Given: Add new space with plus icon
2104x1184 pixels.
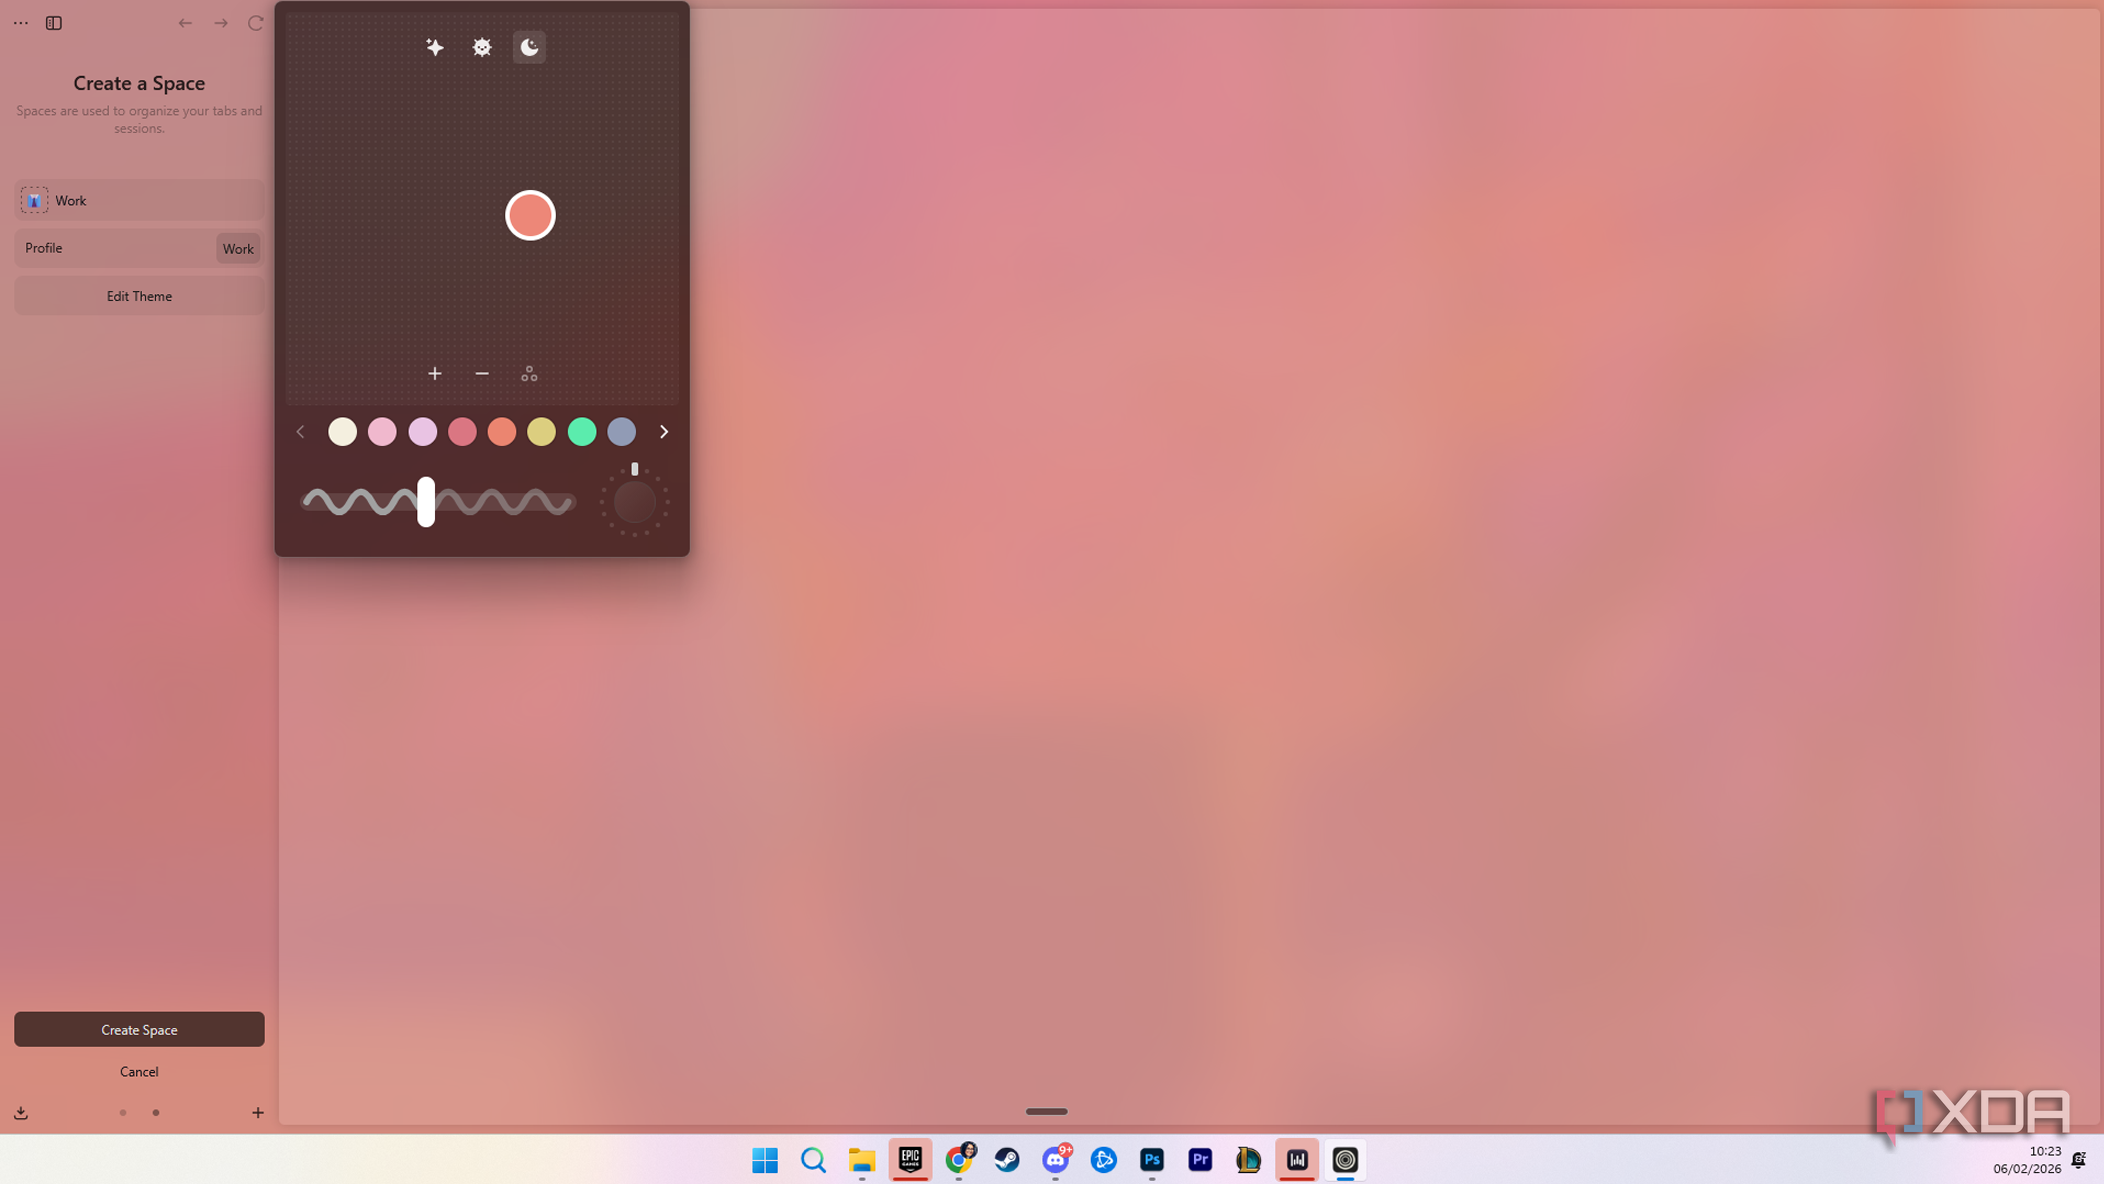Looking at the screenshot, I should pyautogui.click(x=258, y=1113).
